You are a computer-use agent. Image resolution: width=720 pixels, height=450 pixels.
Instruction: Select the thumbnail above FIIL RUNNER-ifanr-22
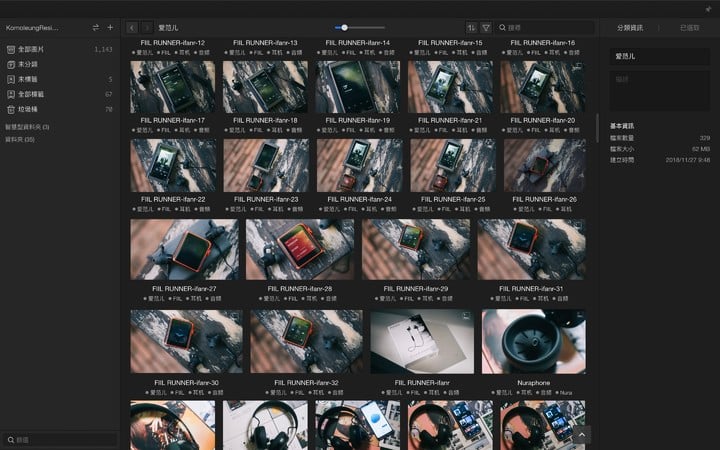point(173,165)
